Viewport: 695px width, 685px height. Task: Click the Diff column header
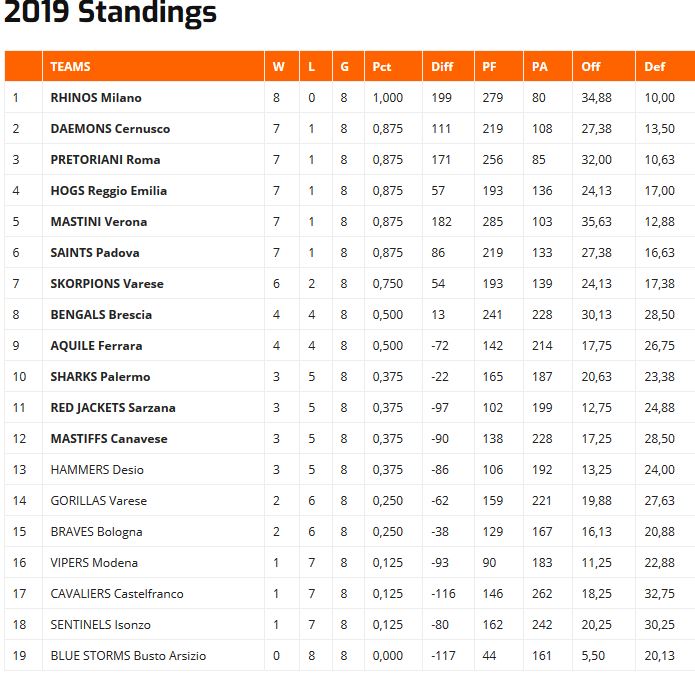[442, 67]
